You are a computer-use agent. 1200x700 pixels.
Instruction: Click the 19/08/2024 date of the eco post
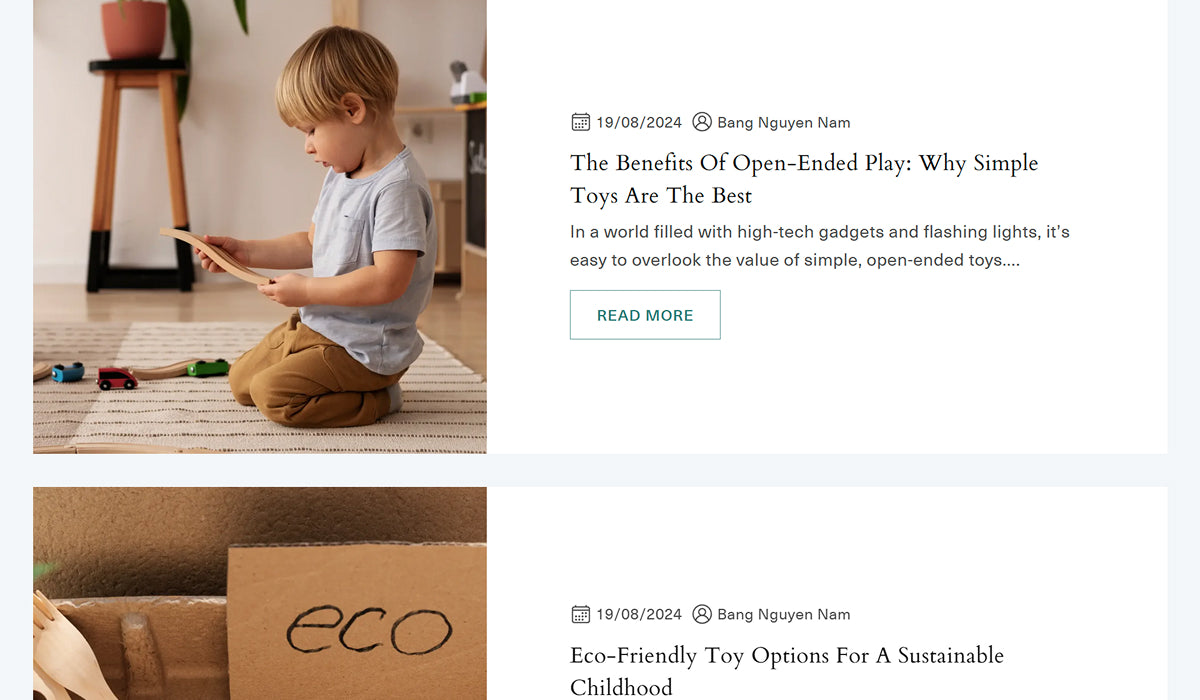638,615
